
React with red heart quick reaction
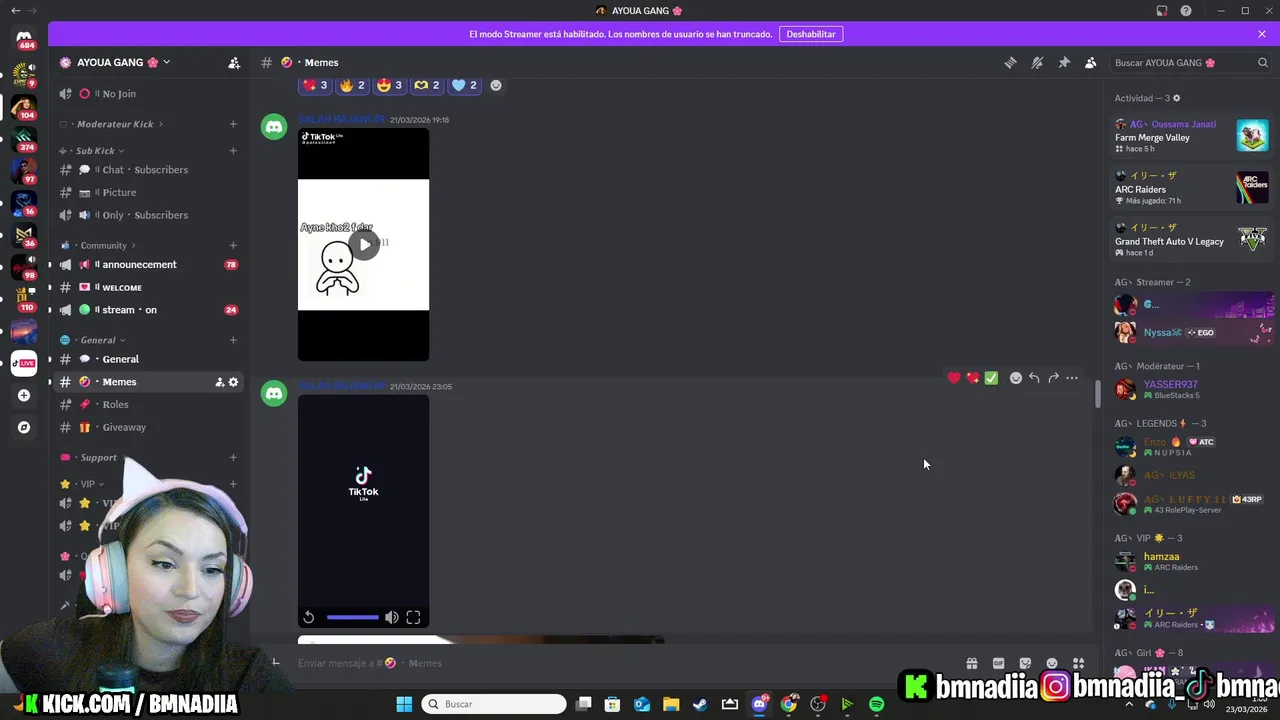tap(954, 378)
